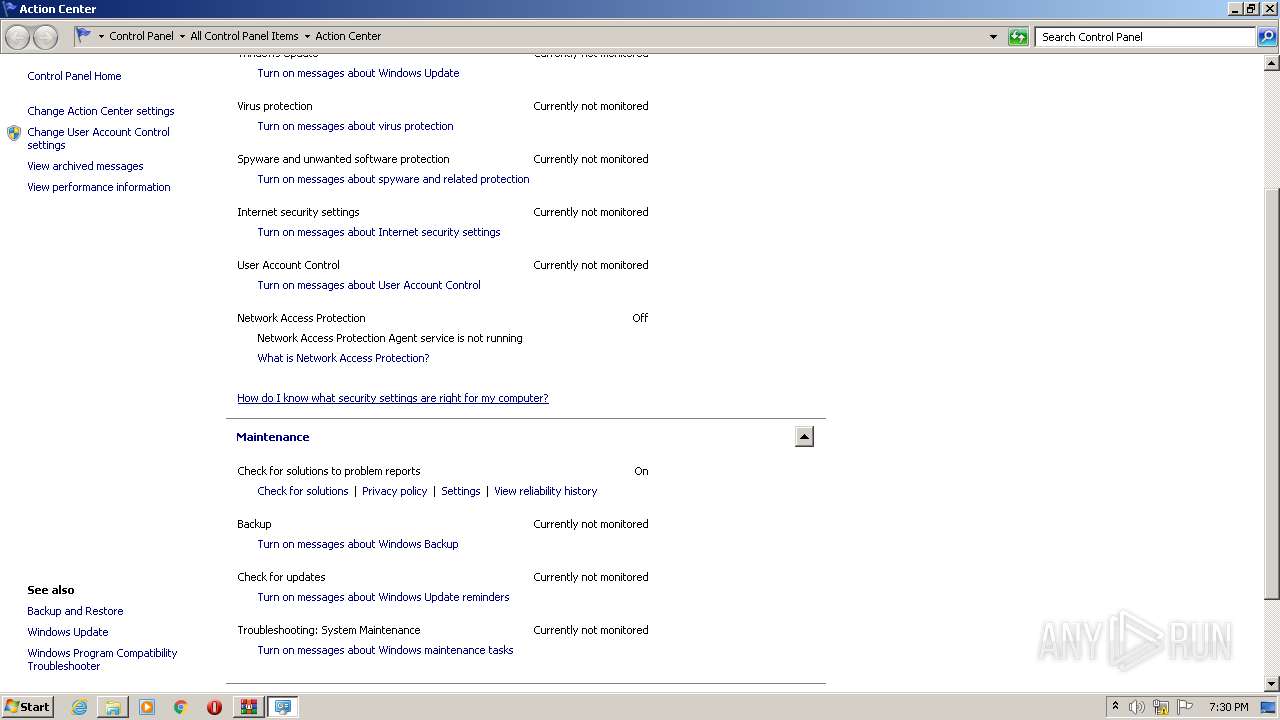Click the Back navigation arrow button

pyautogui.click(x=18, y=37)
